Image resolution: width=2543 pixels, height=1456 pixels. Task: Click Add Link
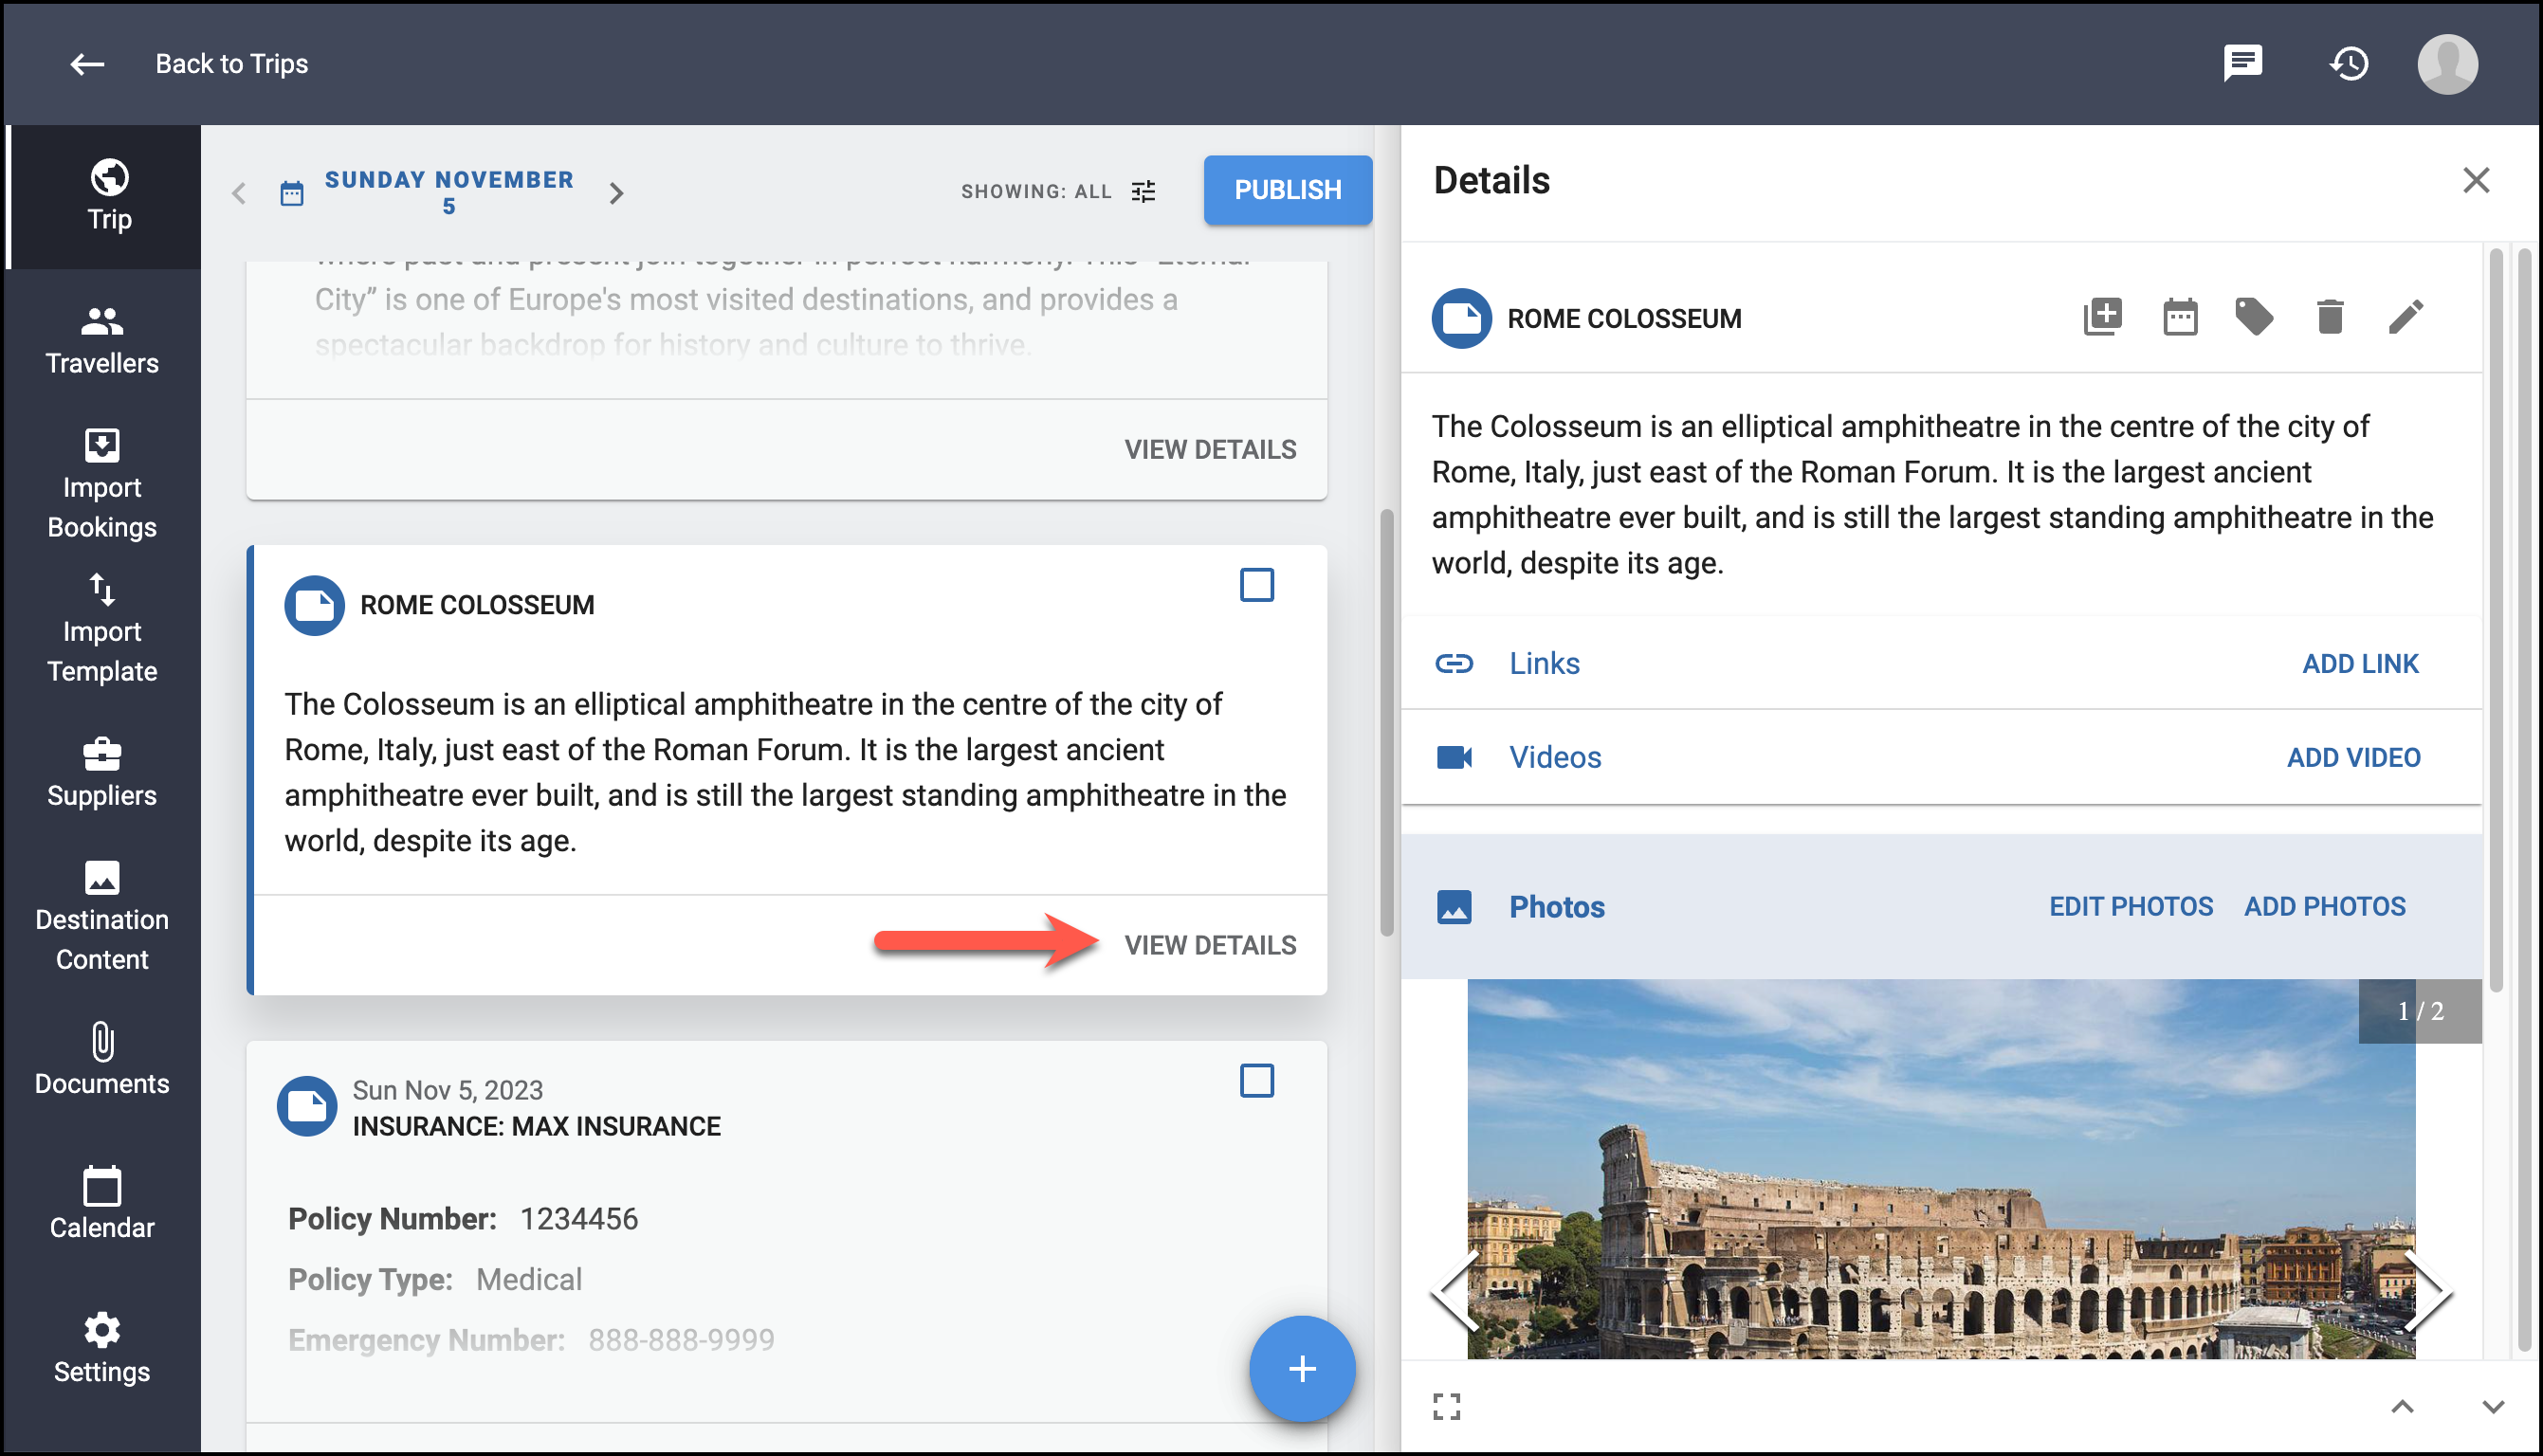[2360, 663]
